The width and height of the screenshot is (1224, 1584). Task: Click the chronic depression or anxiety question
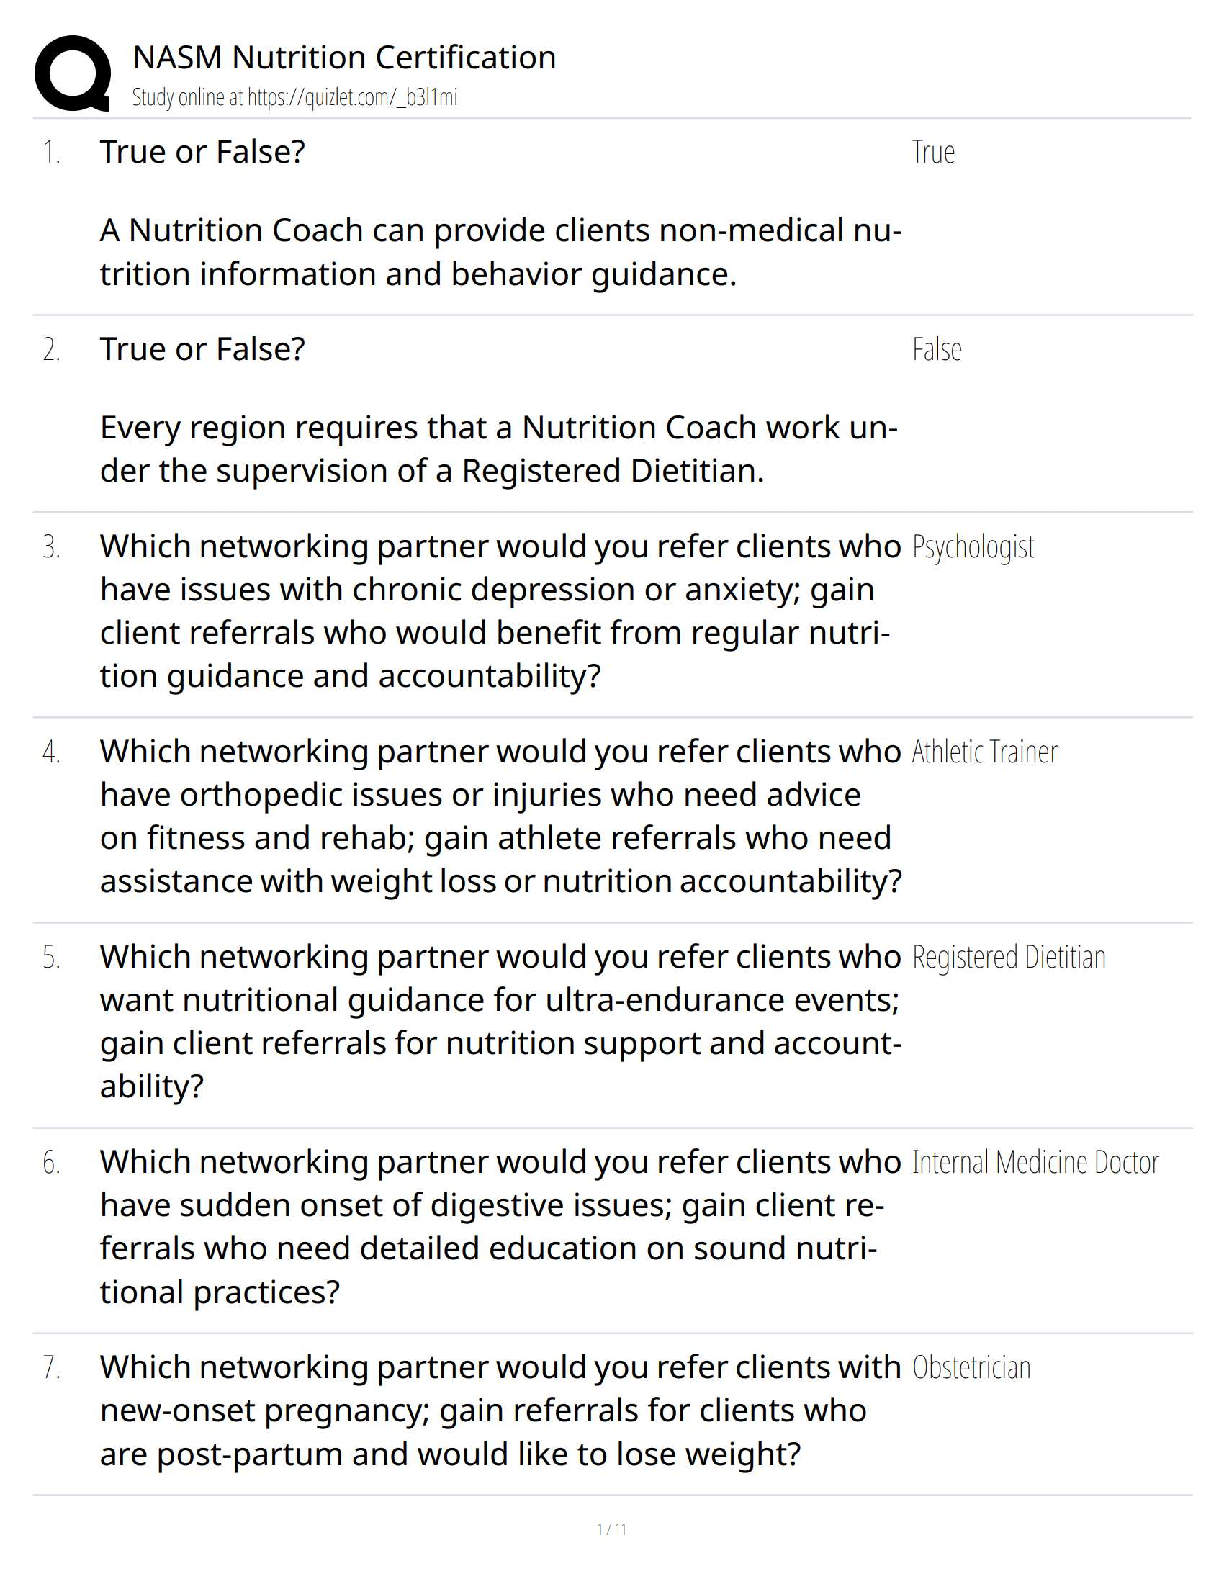(498, 611)
